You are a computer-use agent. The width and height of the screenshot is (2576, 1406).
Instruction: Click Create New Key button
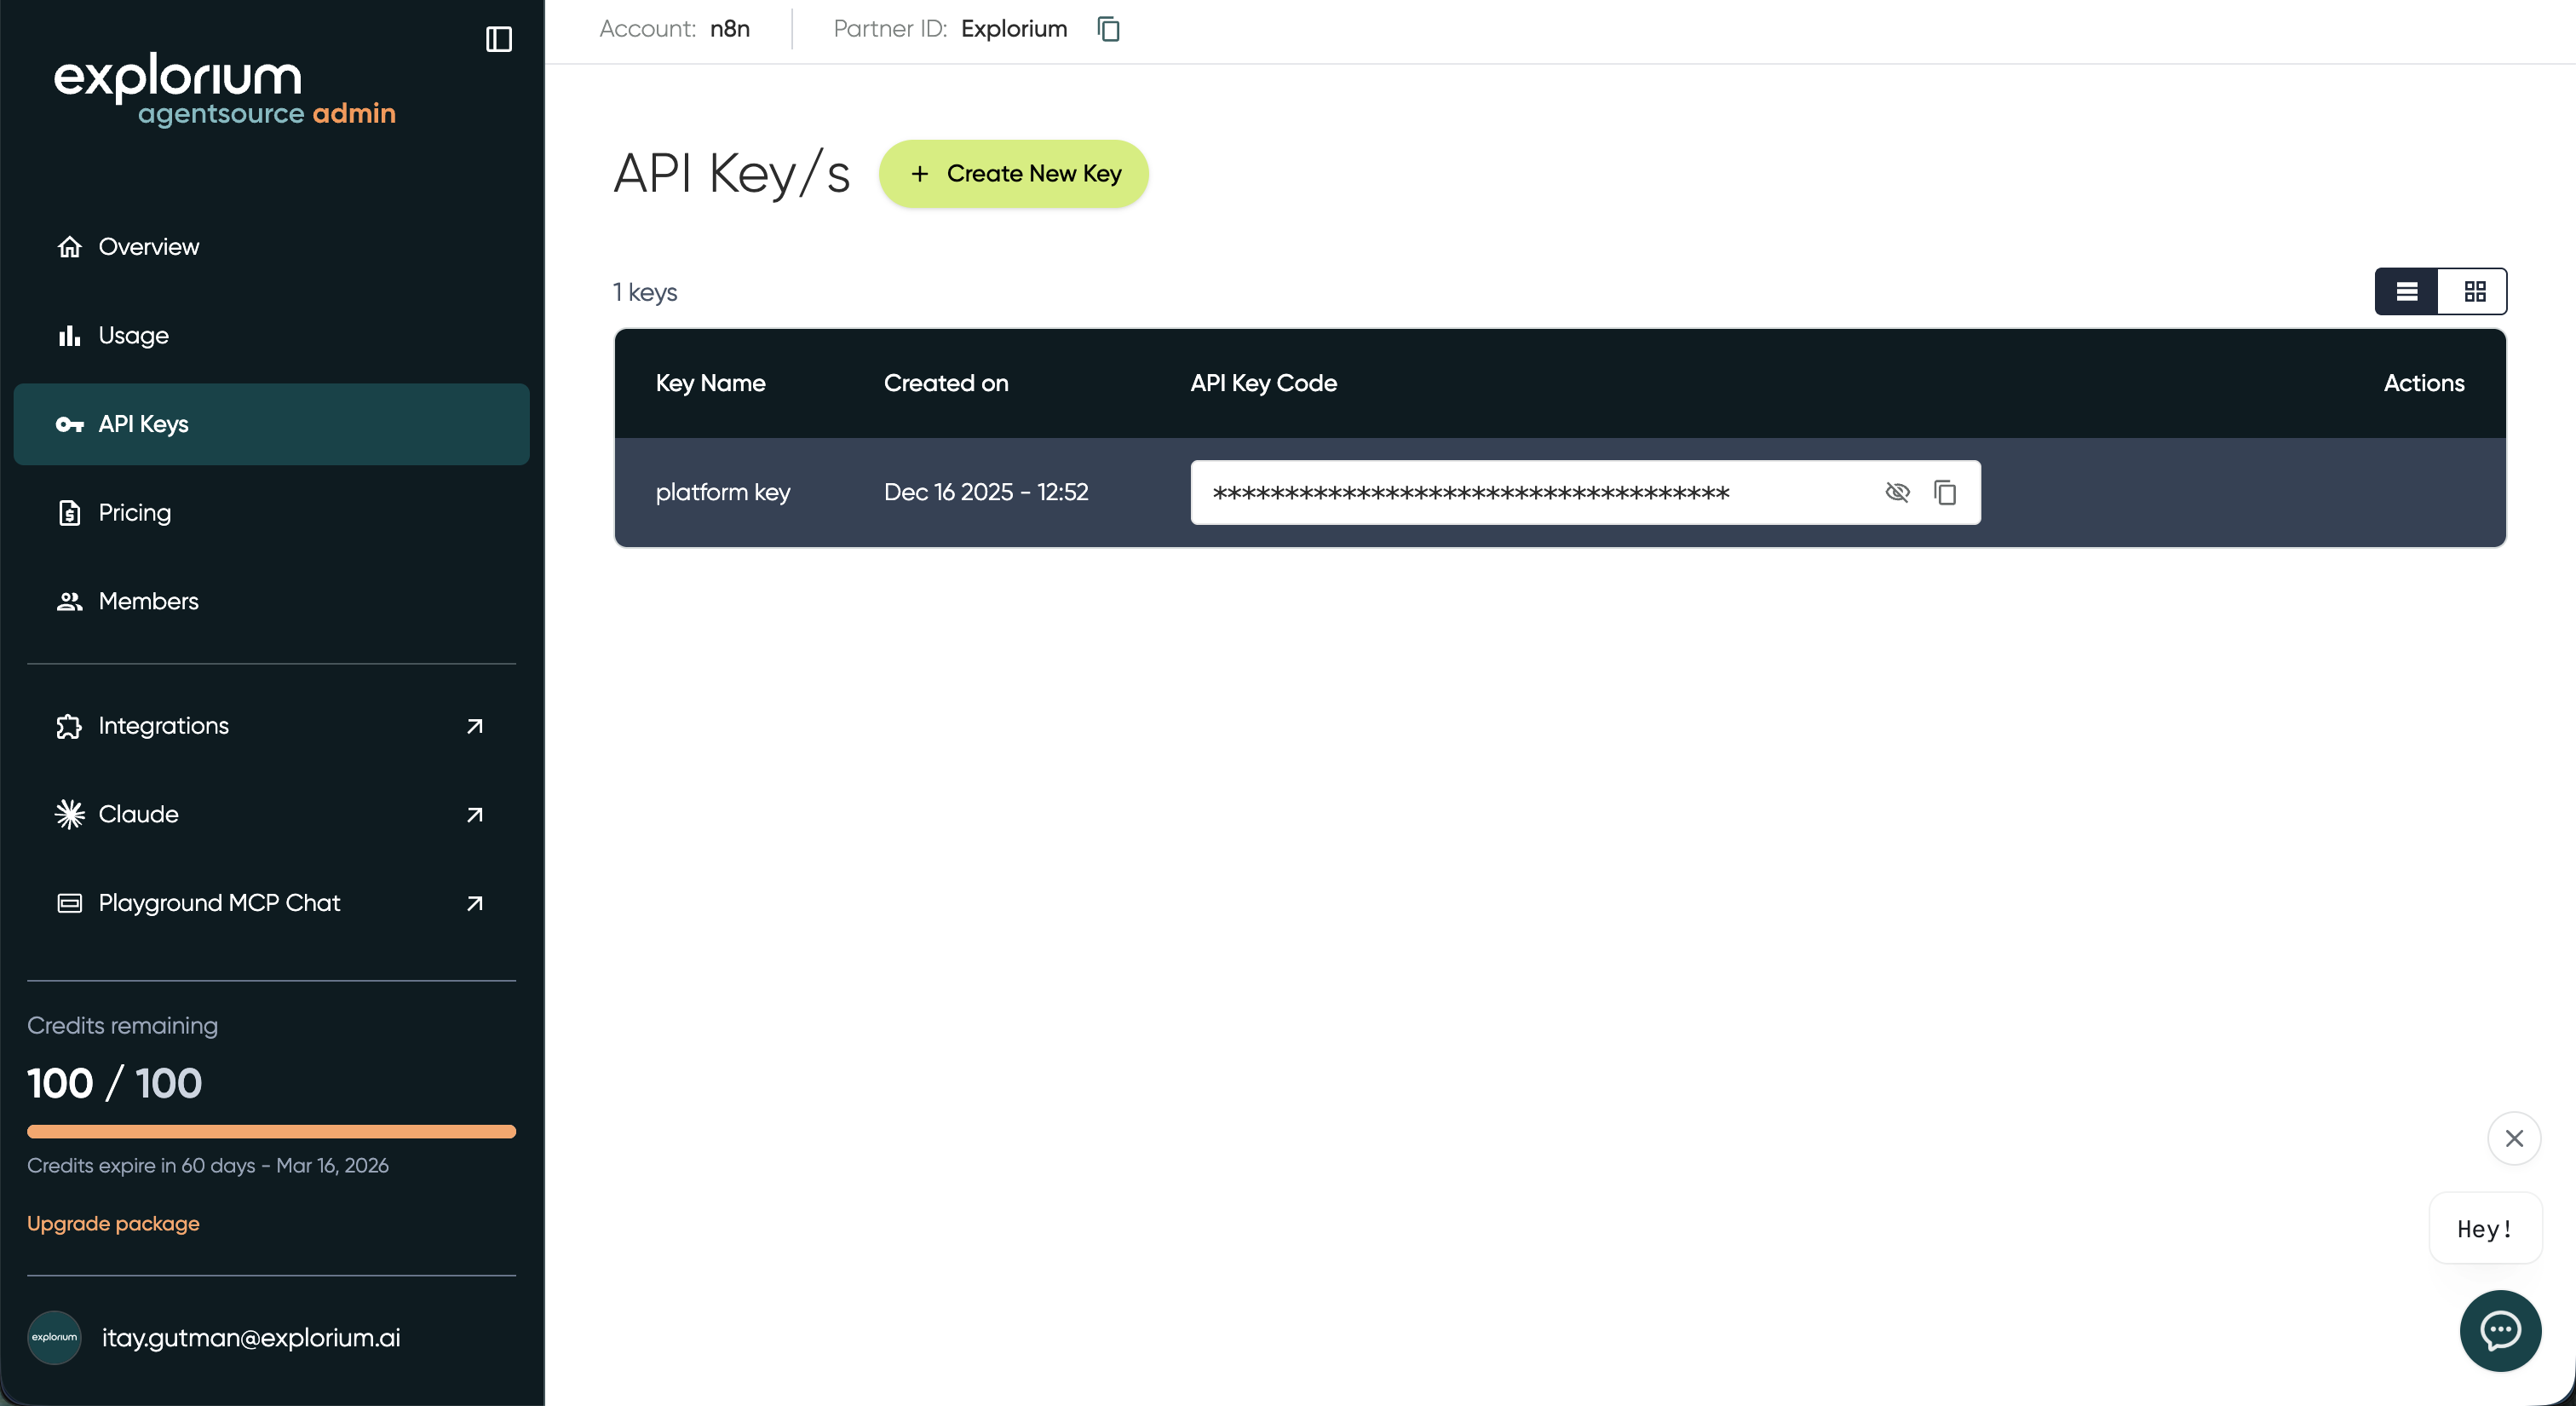(1013, 174)
